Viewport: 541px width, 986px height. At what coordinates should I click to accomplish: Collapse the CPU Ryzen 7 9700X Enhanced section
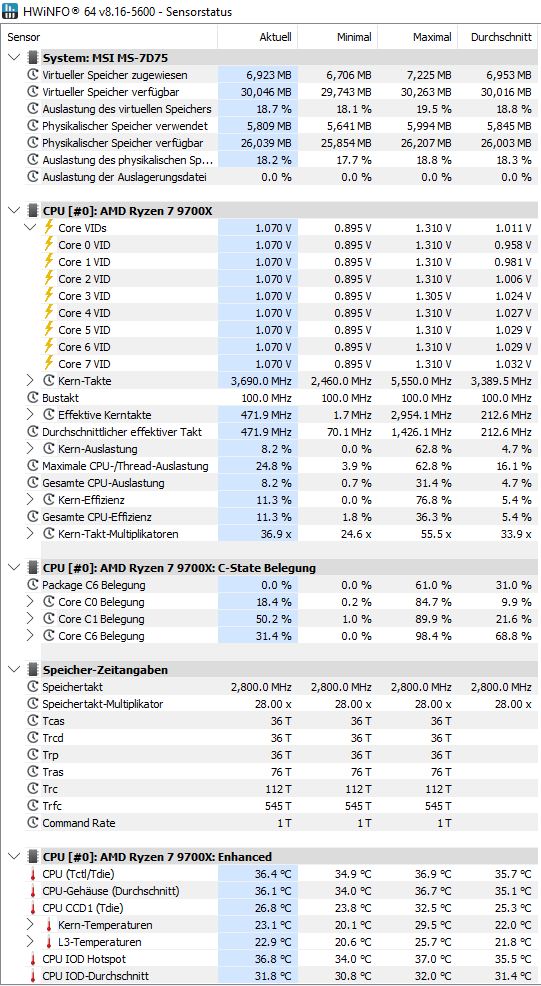(x=14, y=856)
